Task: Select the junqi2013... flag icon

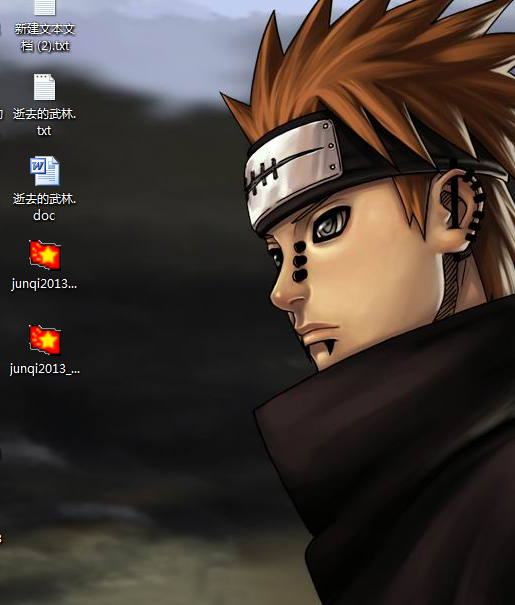Action: coord(45,255)
